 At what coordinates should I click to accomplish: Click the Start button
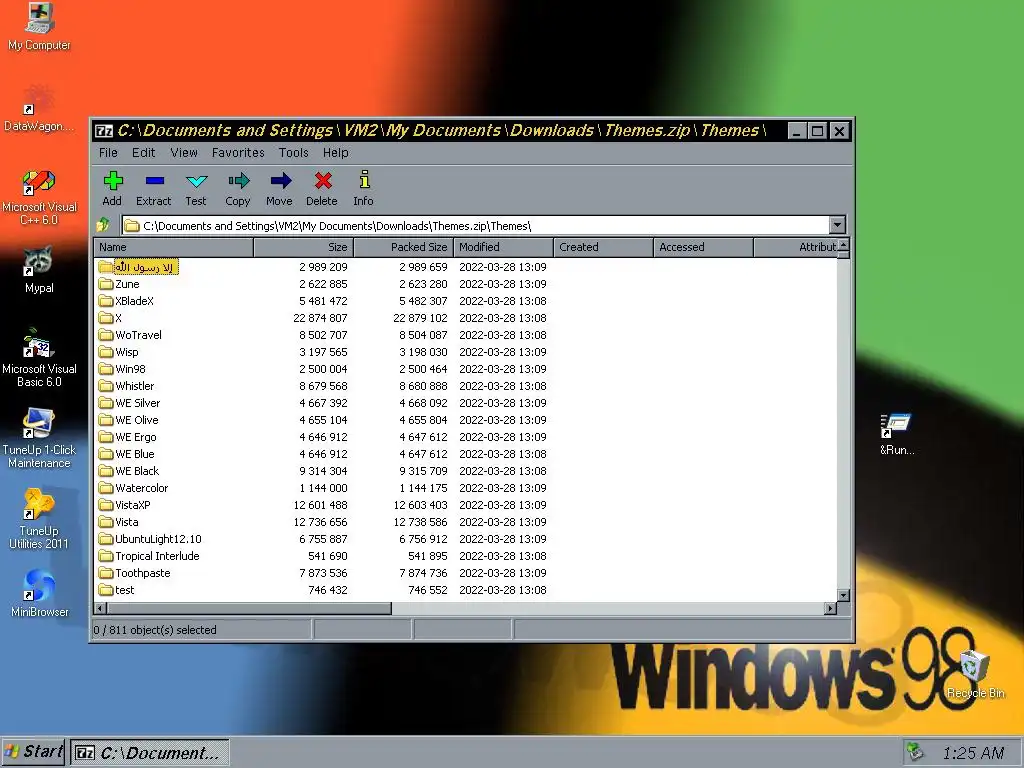coord(34,752)
